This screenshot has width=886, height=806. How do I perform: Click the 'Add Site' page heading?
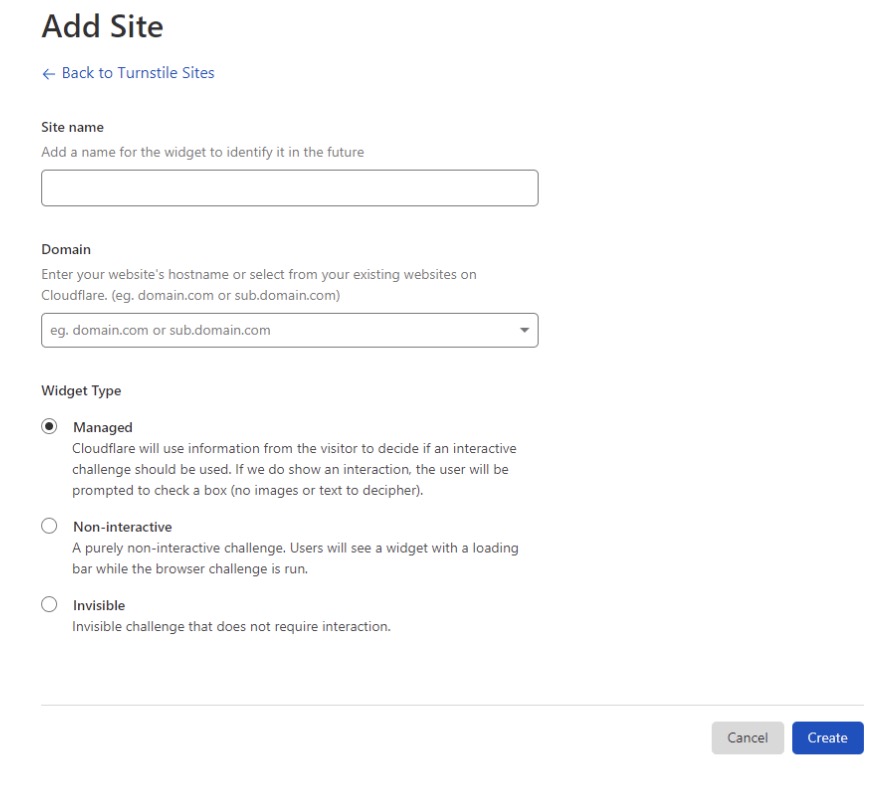tap(102, 27)
